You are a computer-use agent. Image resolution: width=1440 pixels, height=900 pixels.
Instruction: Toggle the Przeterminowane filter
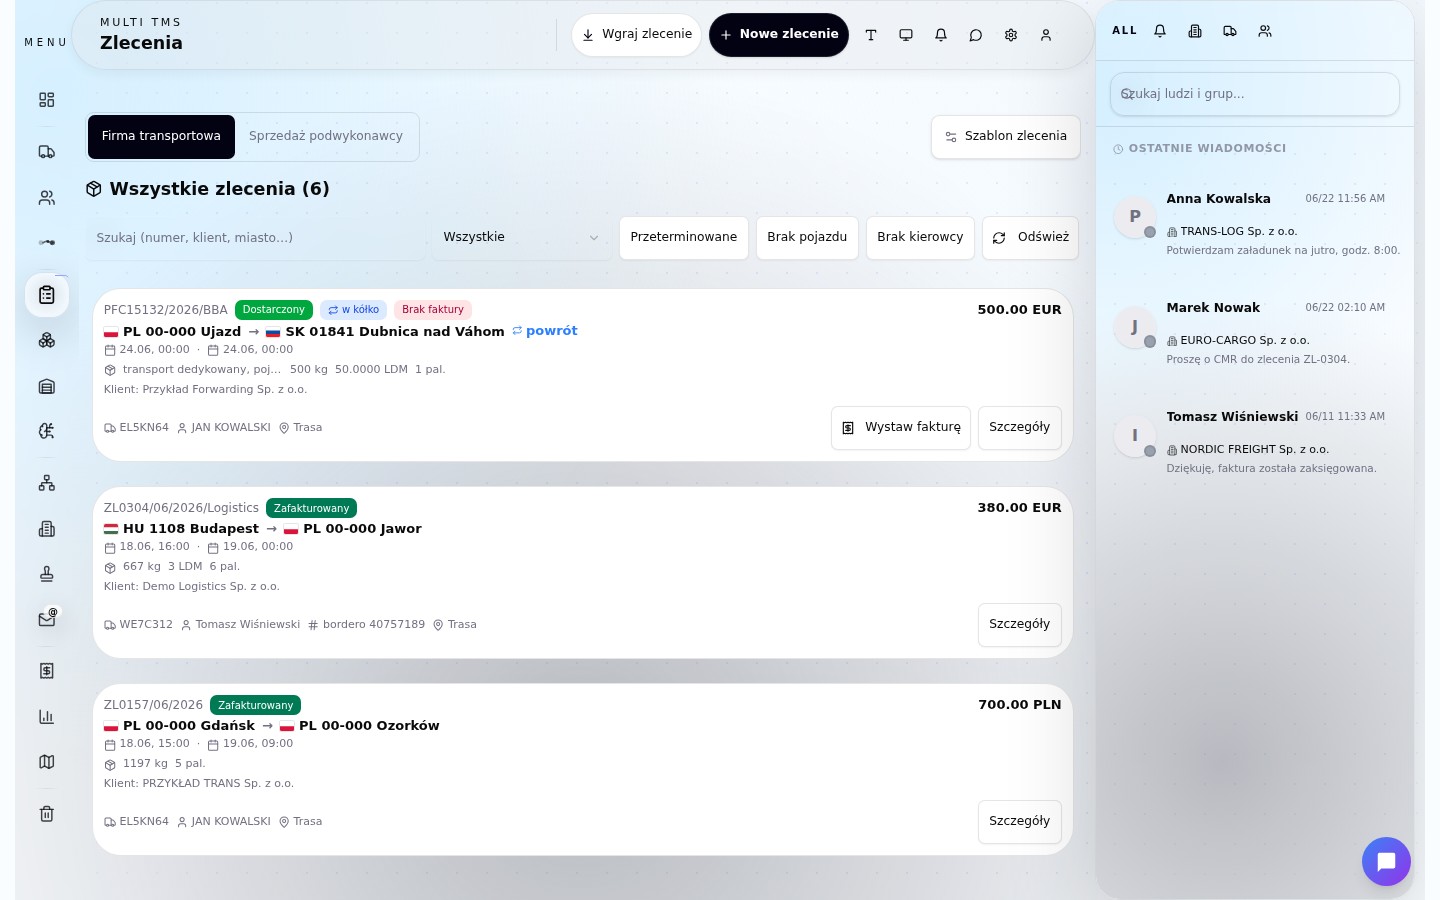(x=684, y=238)
